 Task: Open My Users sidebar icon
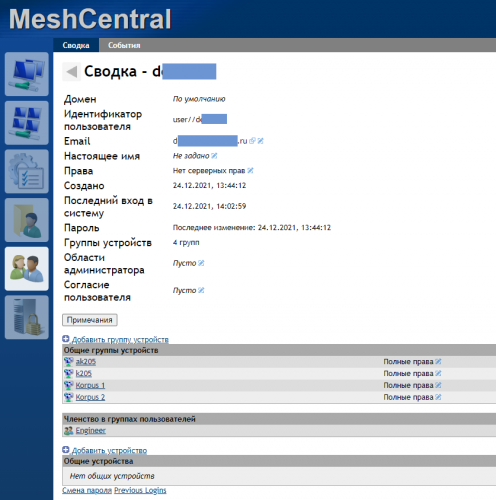pyautogui.click(x=27, y=269)
